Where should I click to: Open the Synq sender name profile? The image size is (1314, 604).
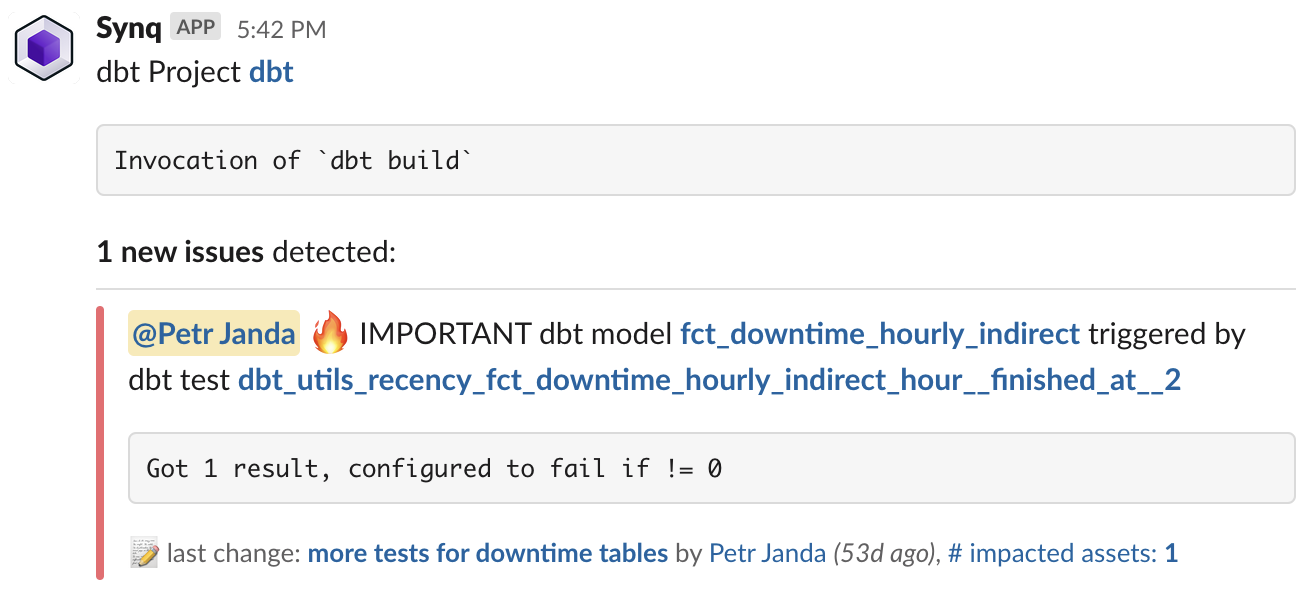coord(129,28)
